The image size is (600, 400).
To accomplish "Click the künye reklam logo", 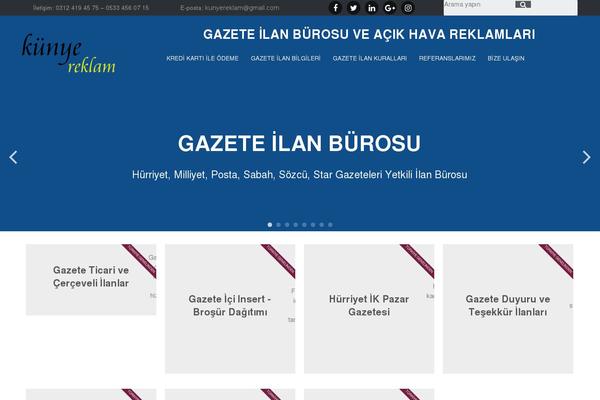I will (x=69, y=53).
